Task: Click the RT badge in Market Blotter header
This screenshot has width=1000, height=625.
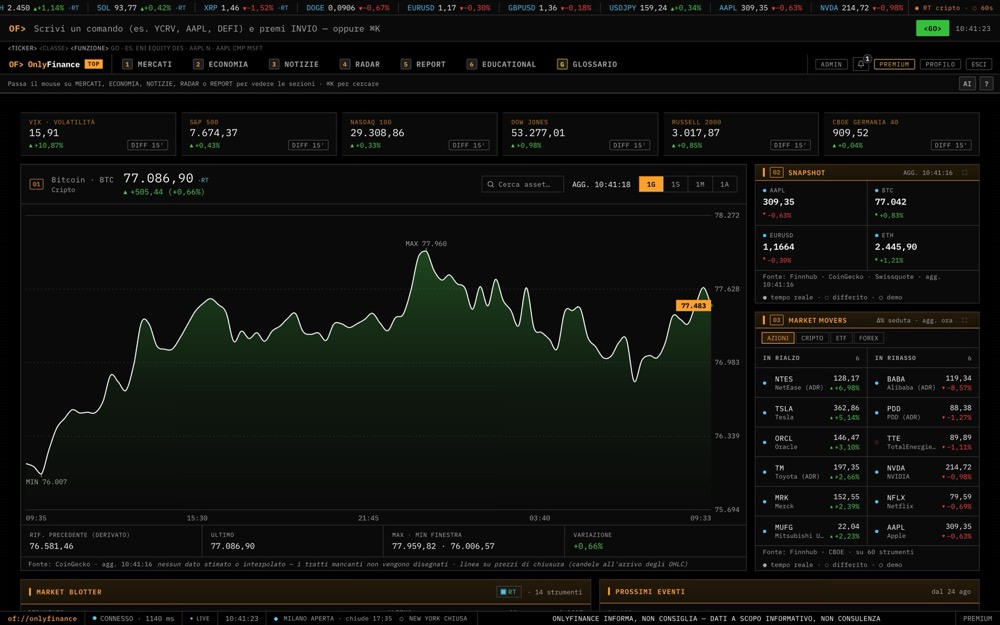Action: (x=509, y=592)
